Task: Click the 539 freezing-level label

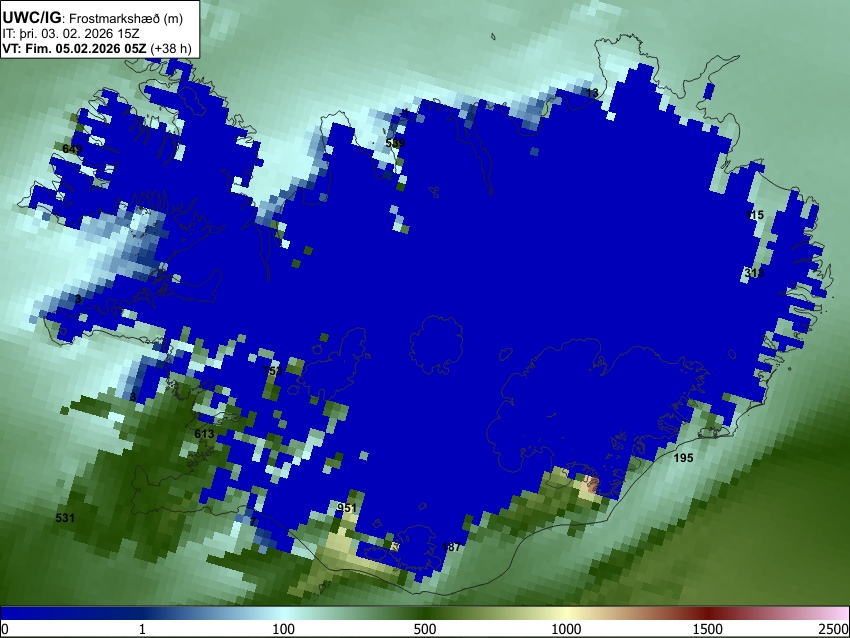Action: 395,143
